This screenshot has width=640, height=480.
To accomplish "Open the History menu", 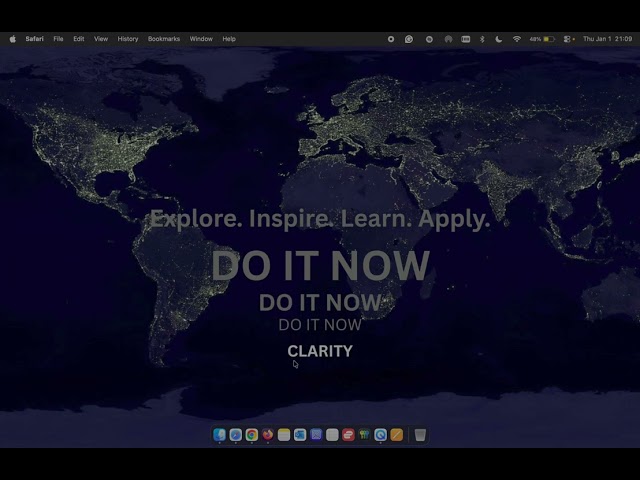I will coord(128,39).
